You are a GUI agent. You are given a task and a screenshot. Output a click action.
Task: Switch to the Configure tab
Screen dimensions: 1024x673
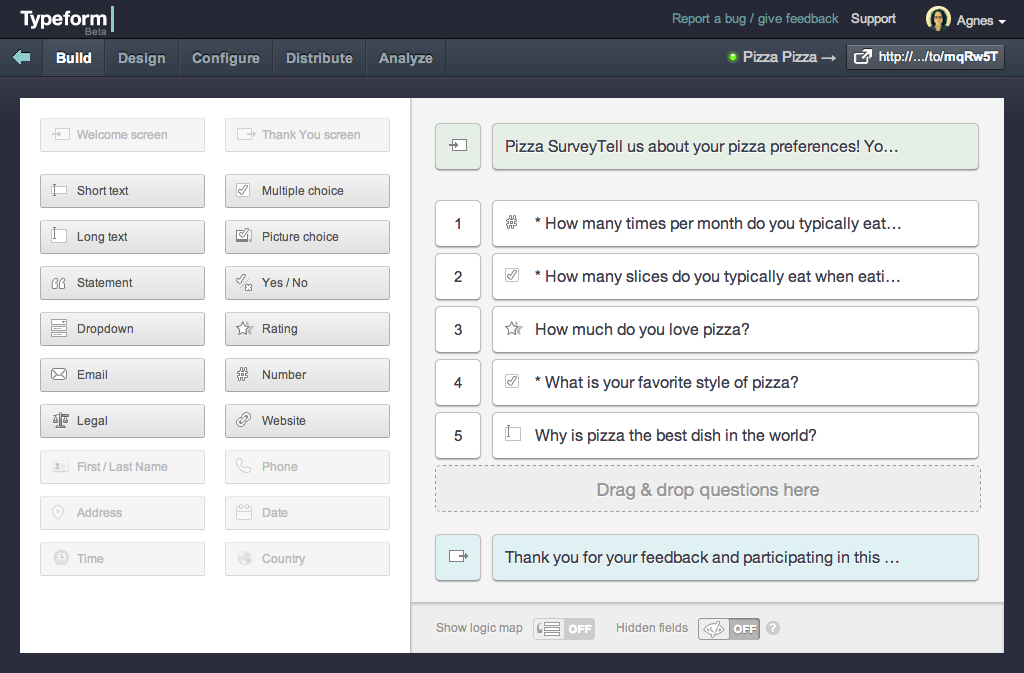coord(226,58)
